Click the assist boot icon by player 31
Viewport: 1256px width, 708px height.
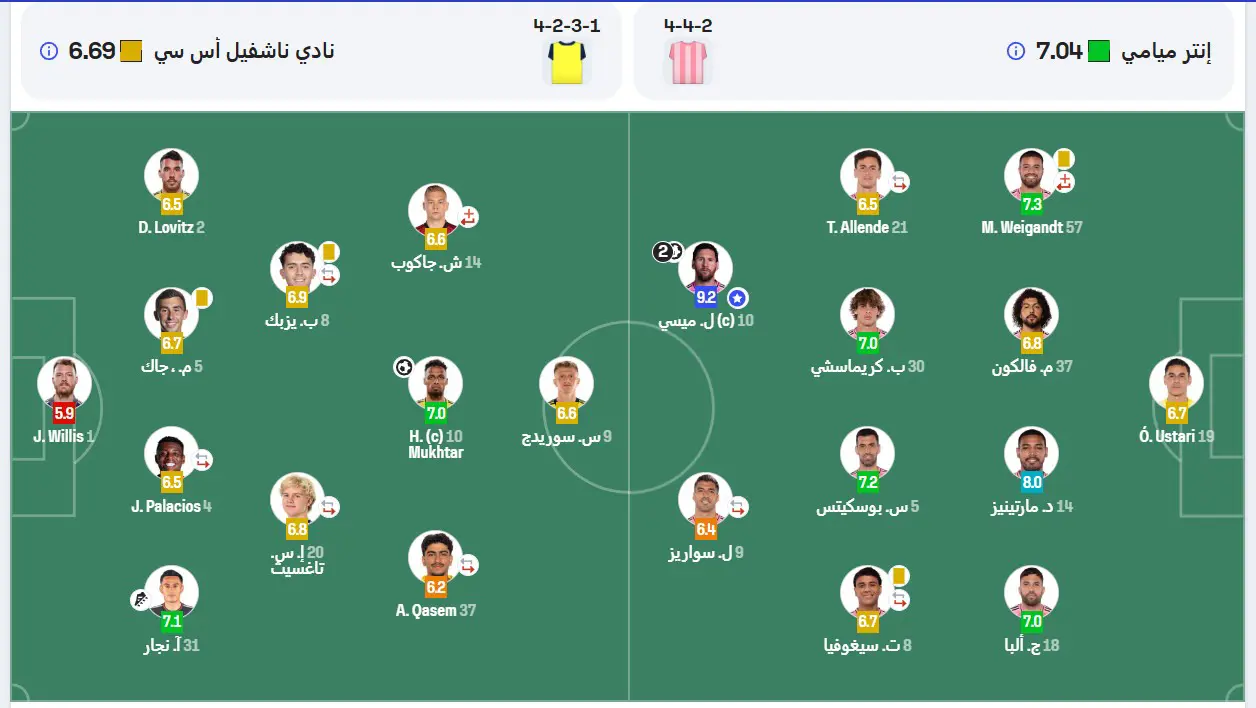[140, 600]
